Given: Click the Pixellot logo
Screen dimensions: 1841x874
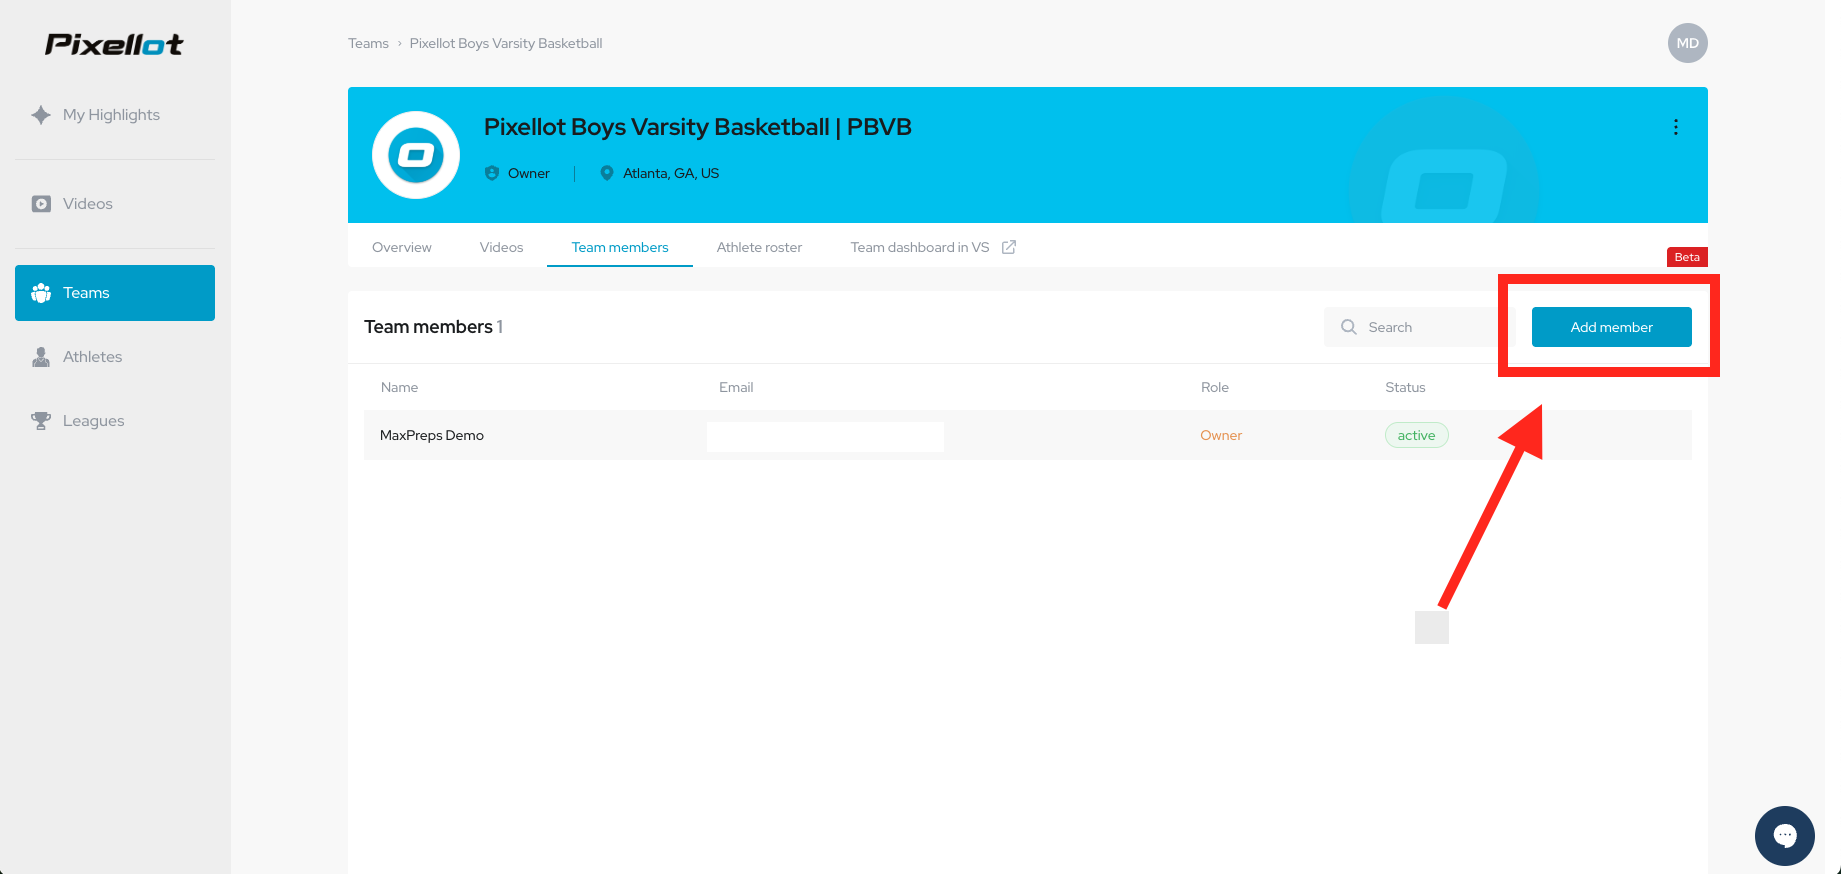Looking at the screenshot, I should (114, 44).
